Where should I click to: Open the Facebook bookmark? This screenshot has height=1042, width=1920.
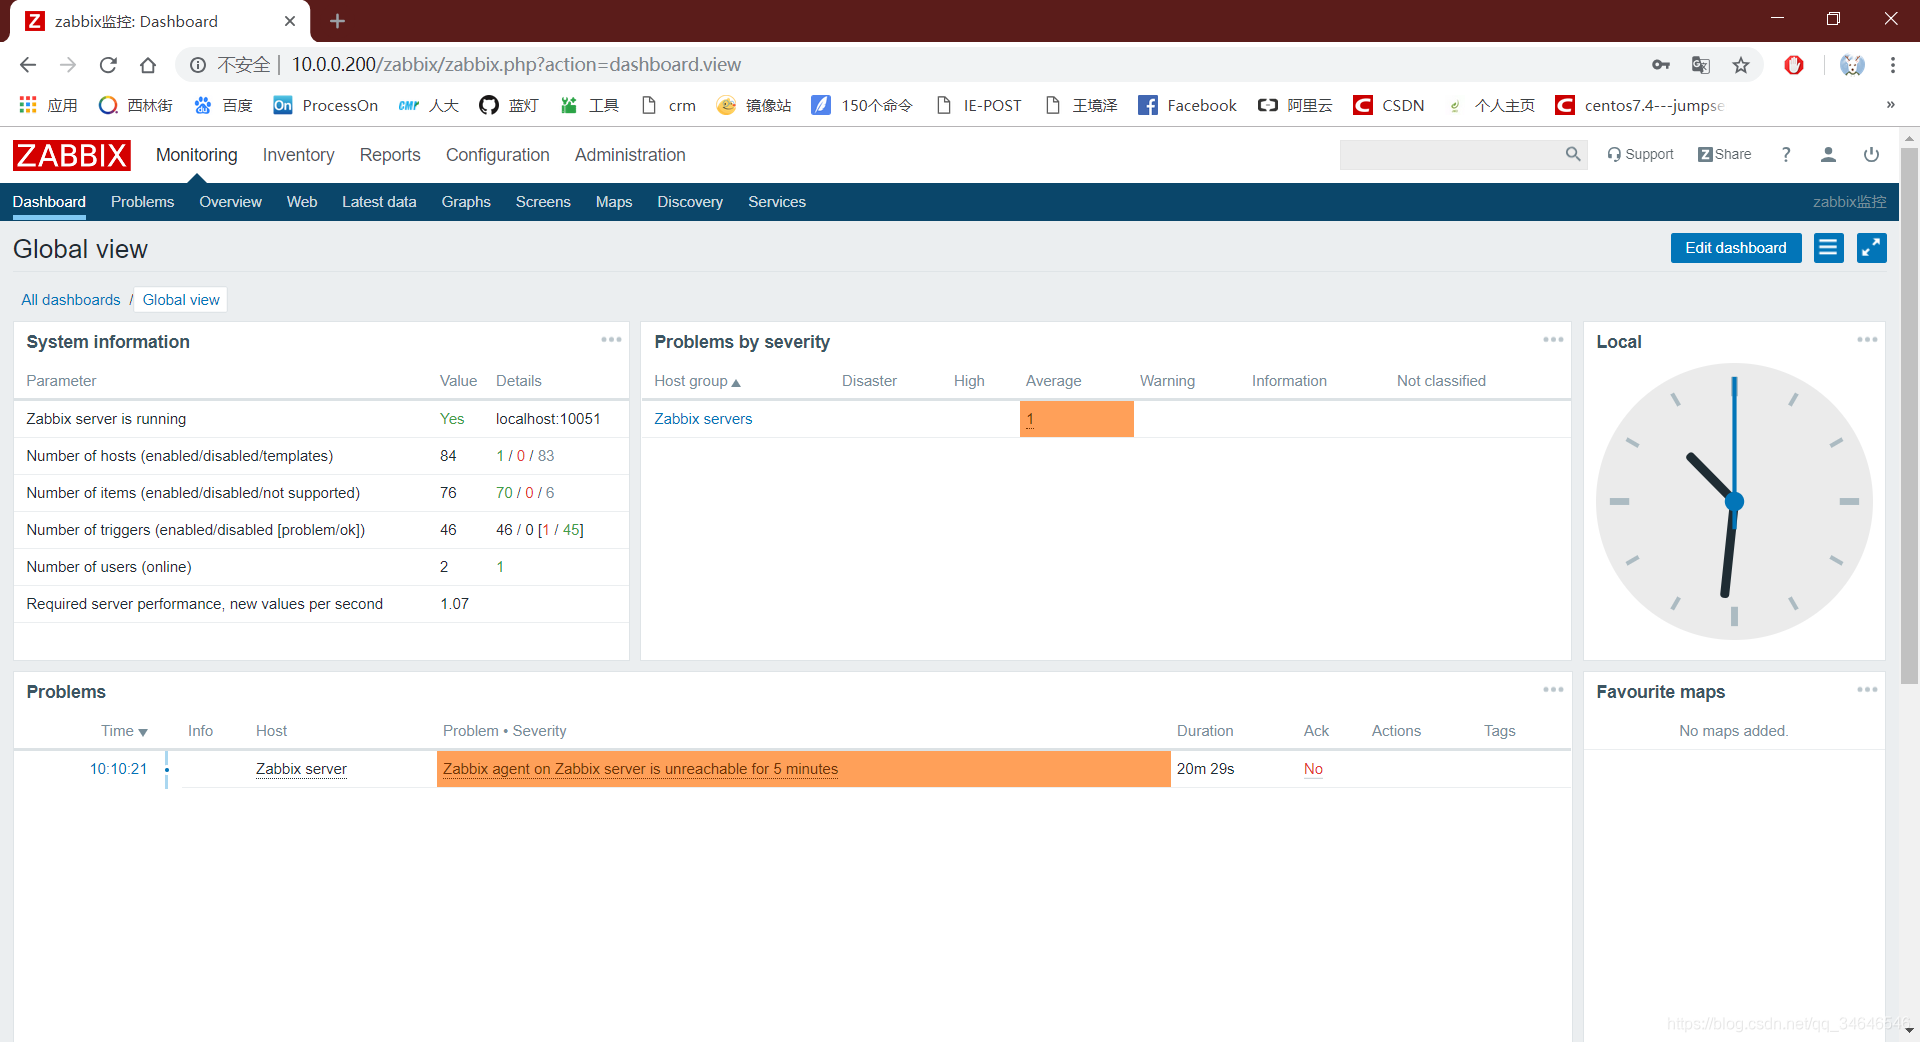(1187, 106)
